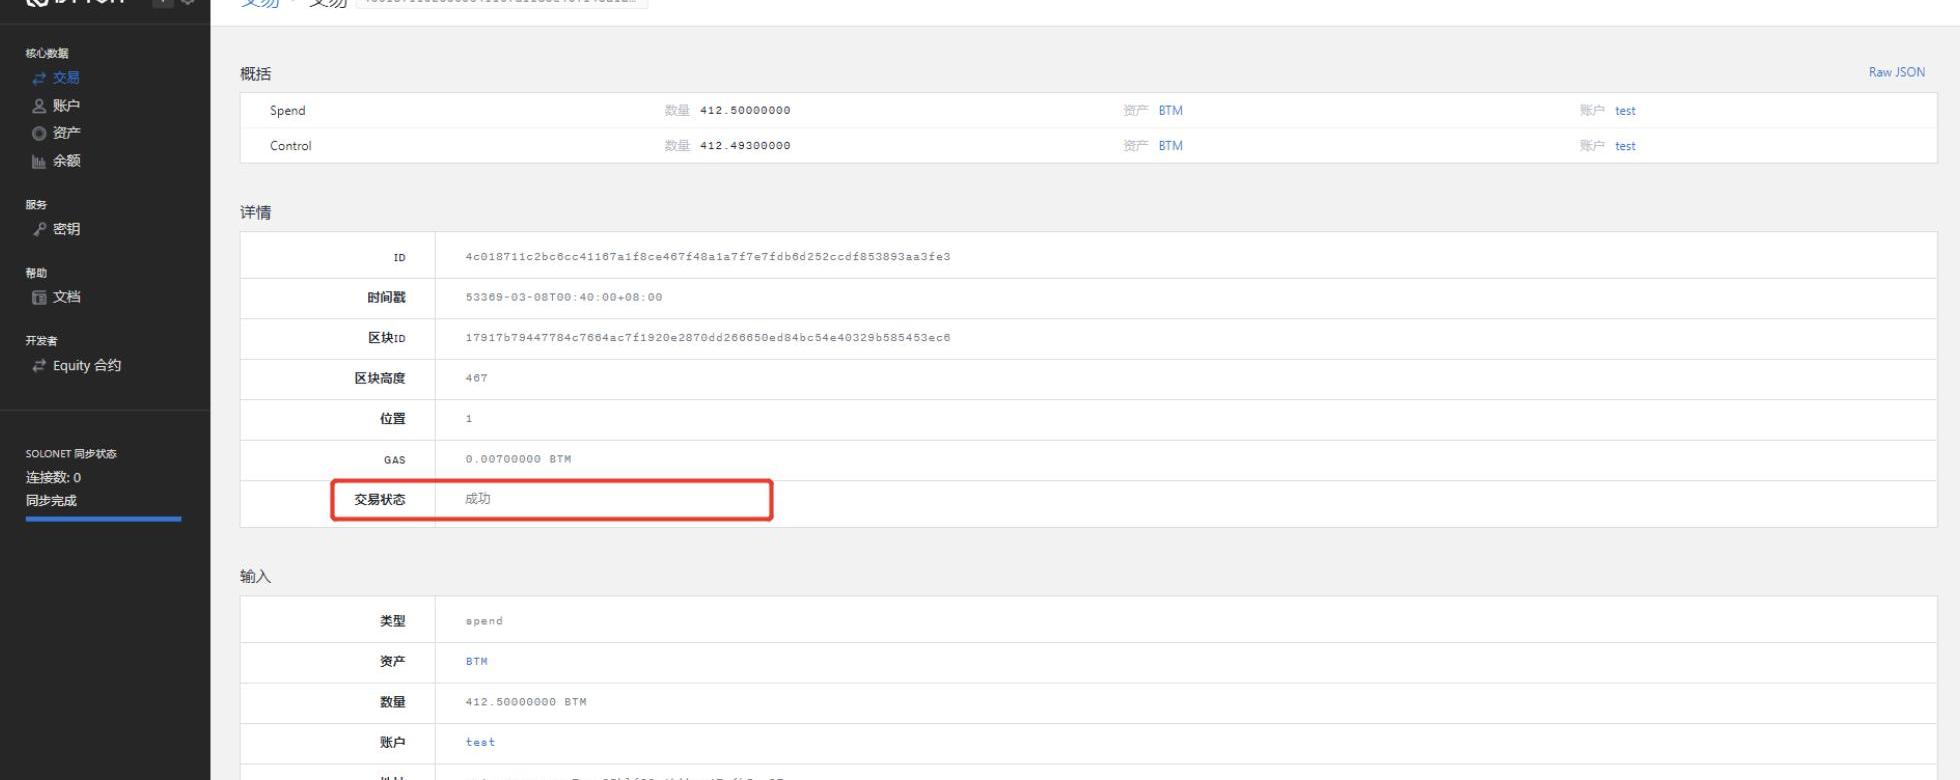Click the transaction ID hash value

[x=707, y=257]
